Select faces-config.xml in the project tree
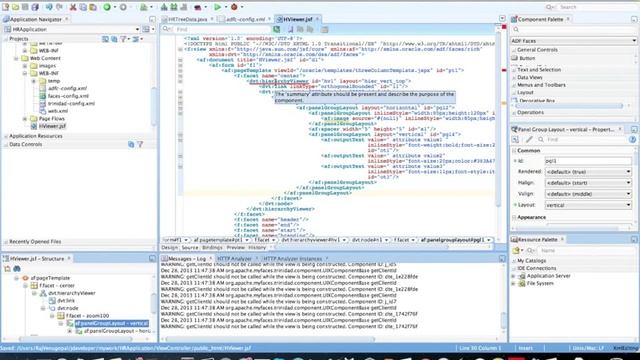The width and height of the screenshot is (640, 360). tap(68, 96)
